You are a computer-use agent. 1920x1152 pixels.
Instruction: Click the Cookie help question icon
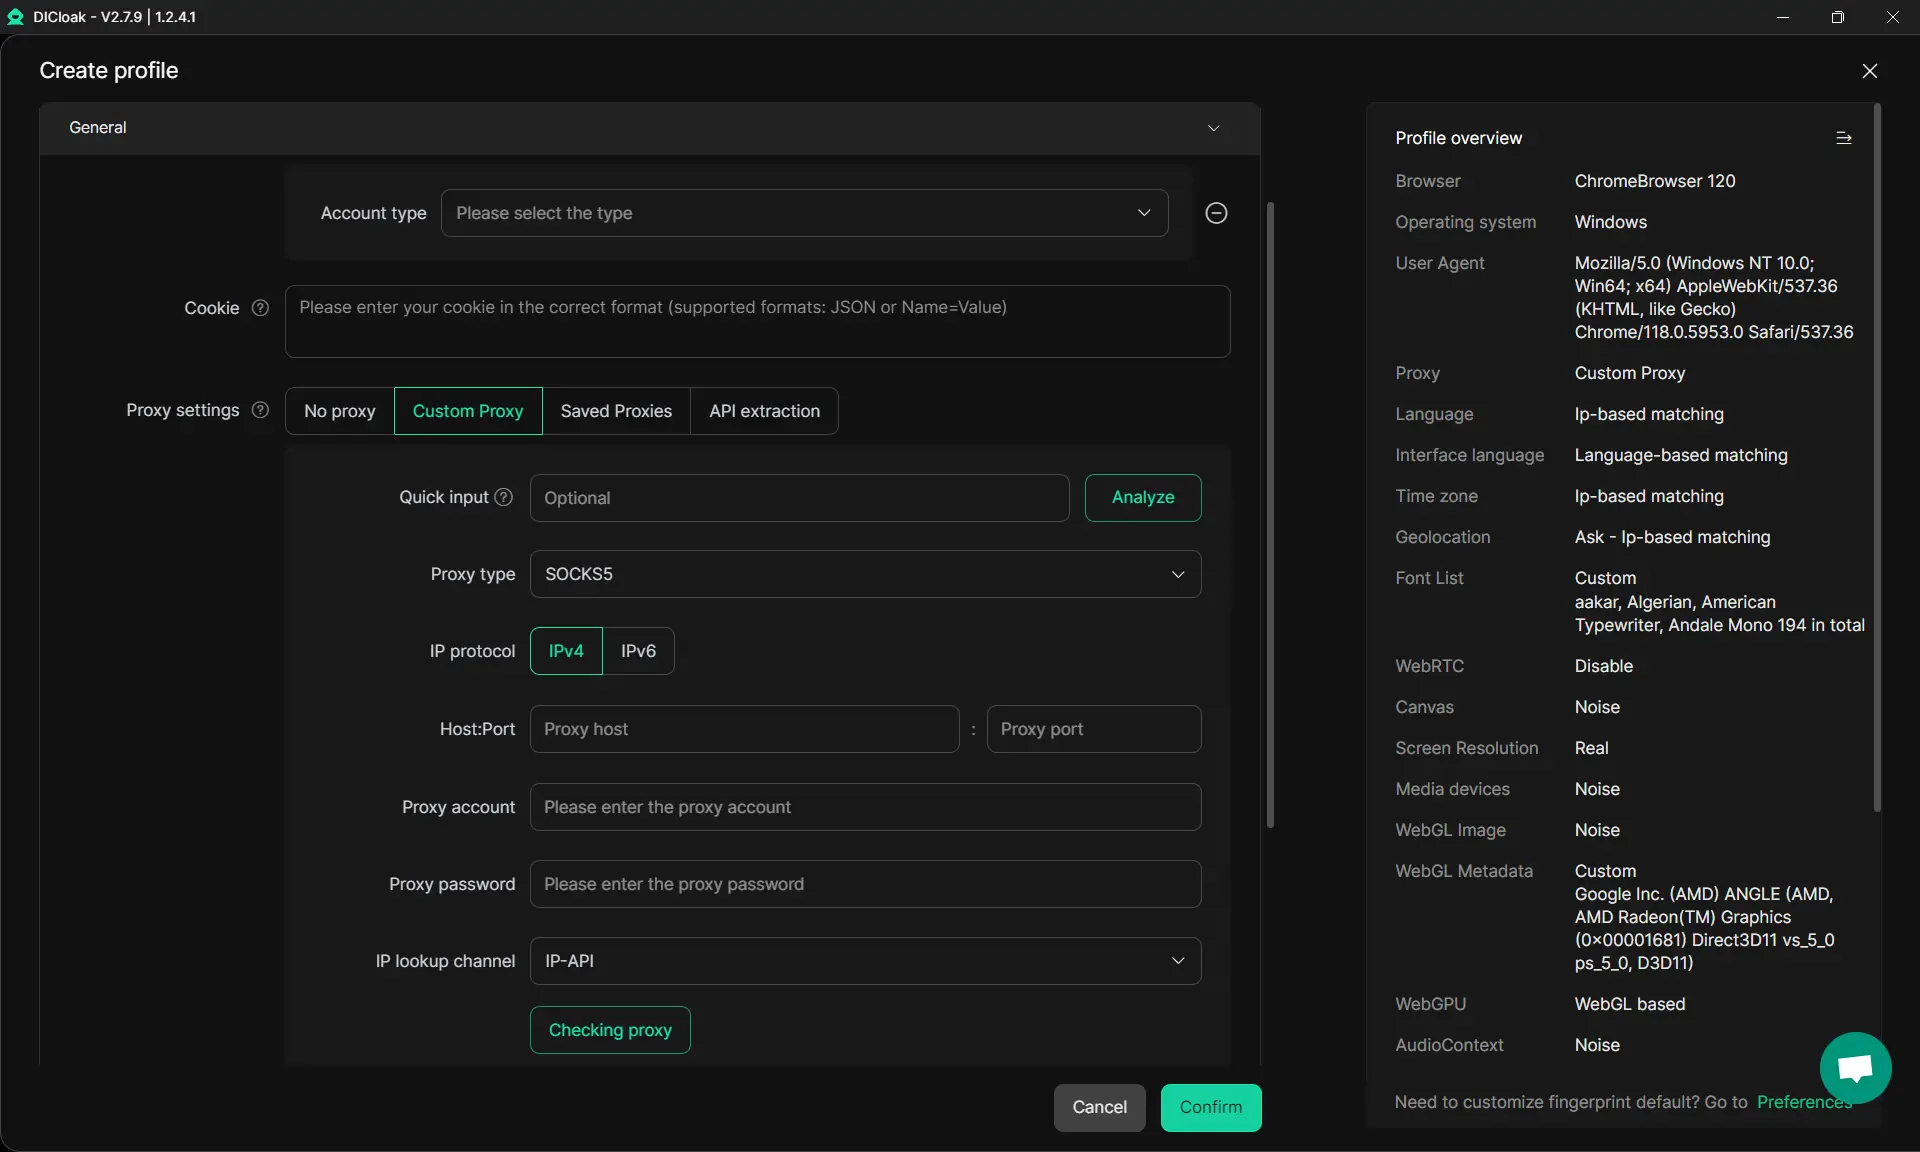click(x=260, y=308)
